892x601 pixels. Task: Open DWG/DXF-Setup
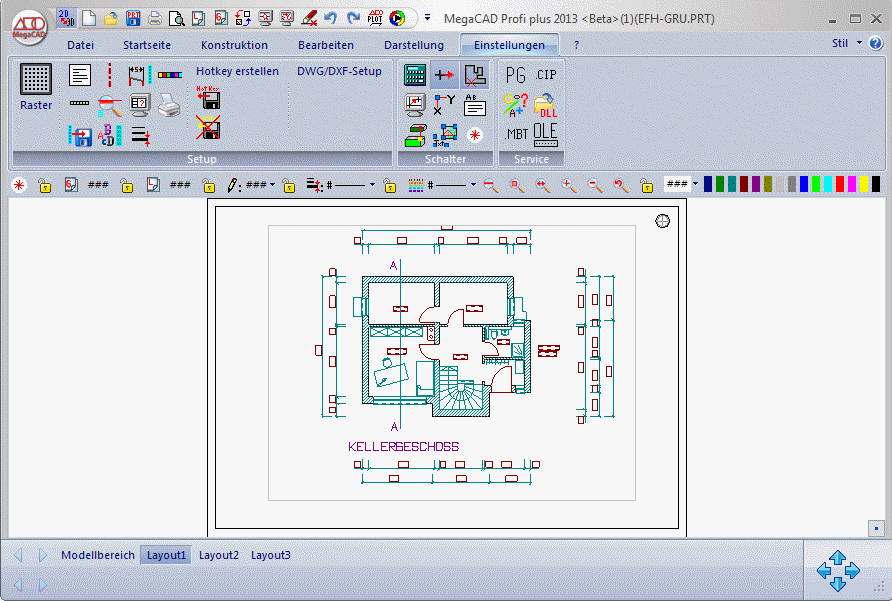[339, 71]
